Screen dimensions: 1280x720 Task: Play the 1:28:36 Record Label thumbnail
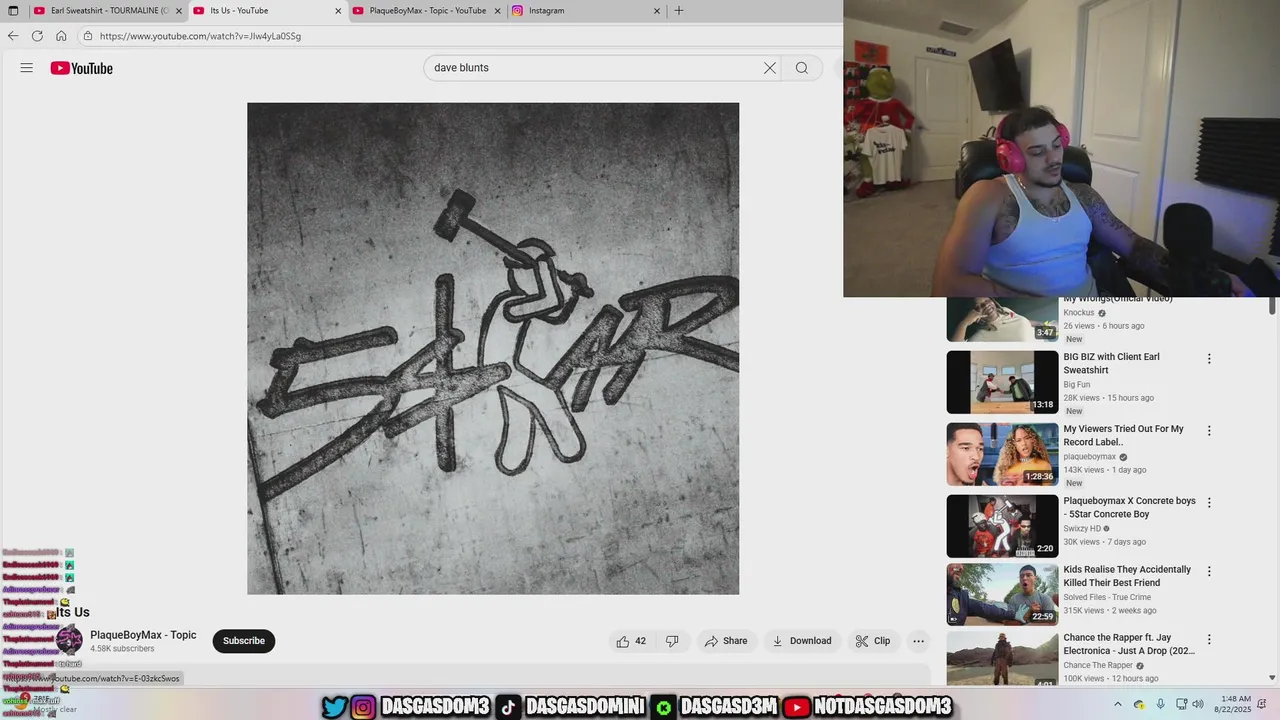(x=1002, y=454)
